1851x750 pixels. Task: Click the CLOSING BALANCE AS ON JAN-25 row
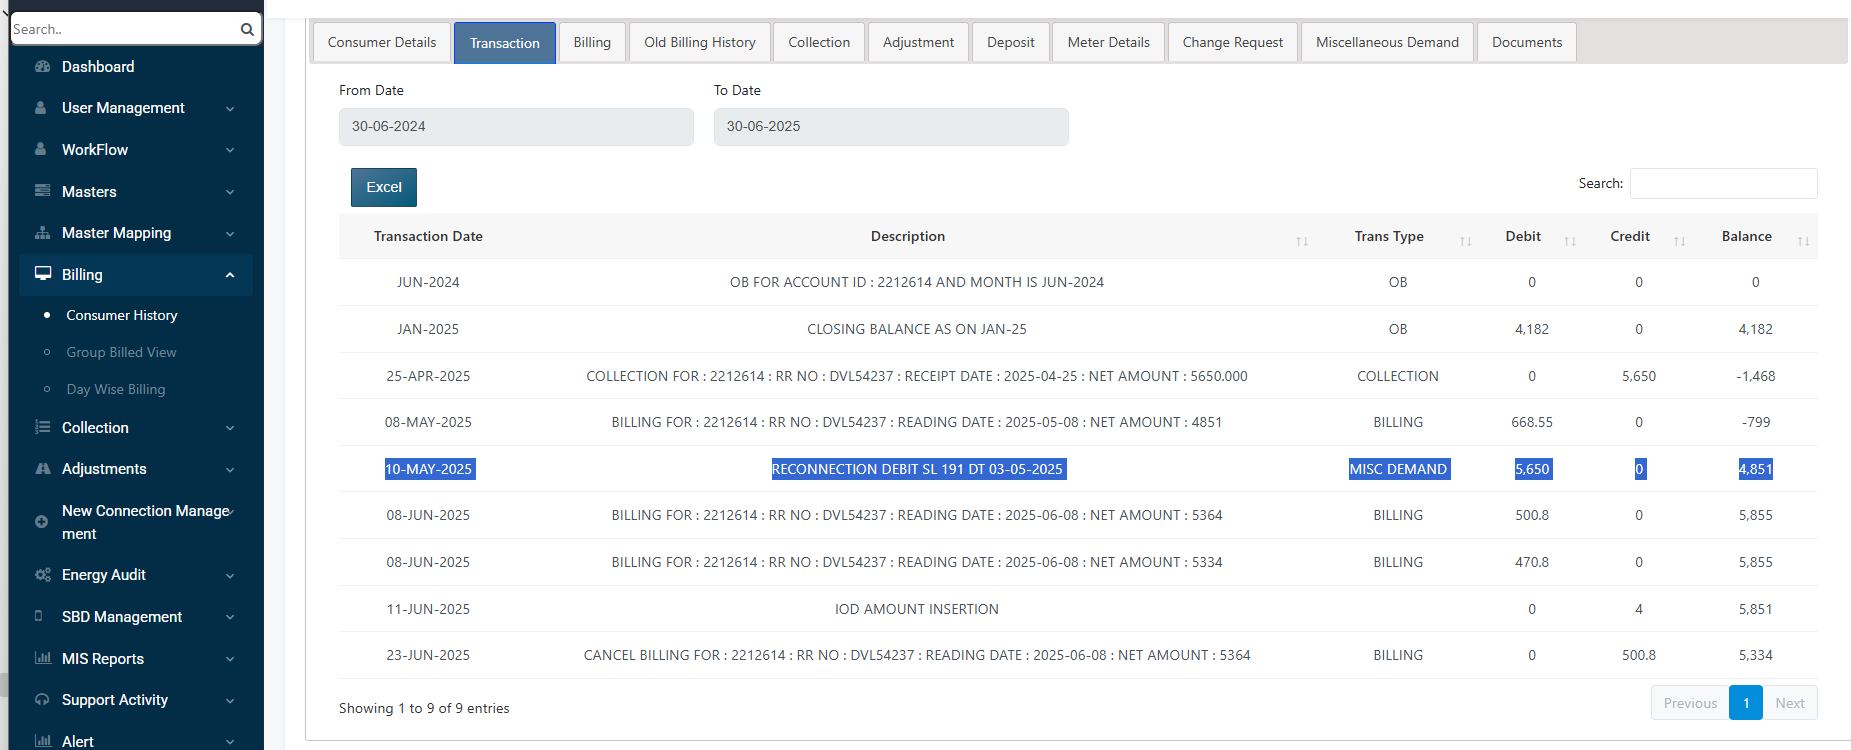pyautogui.click(x=1078, y=329)
